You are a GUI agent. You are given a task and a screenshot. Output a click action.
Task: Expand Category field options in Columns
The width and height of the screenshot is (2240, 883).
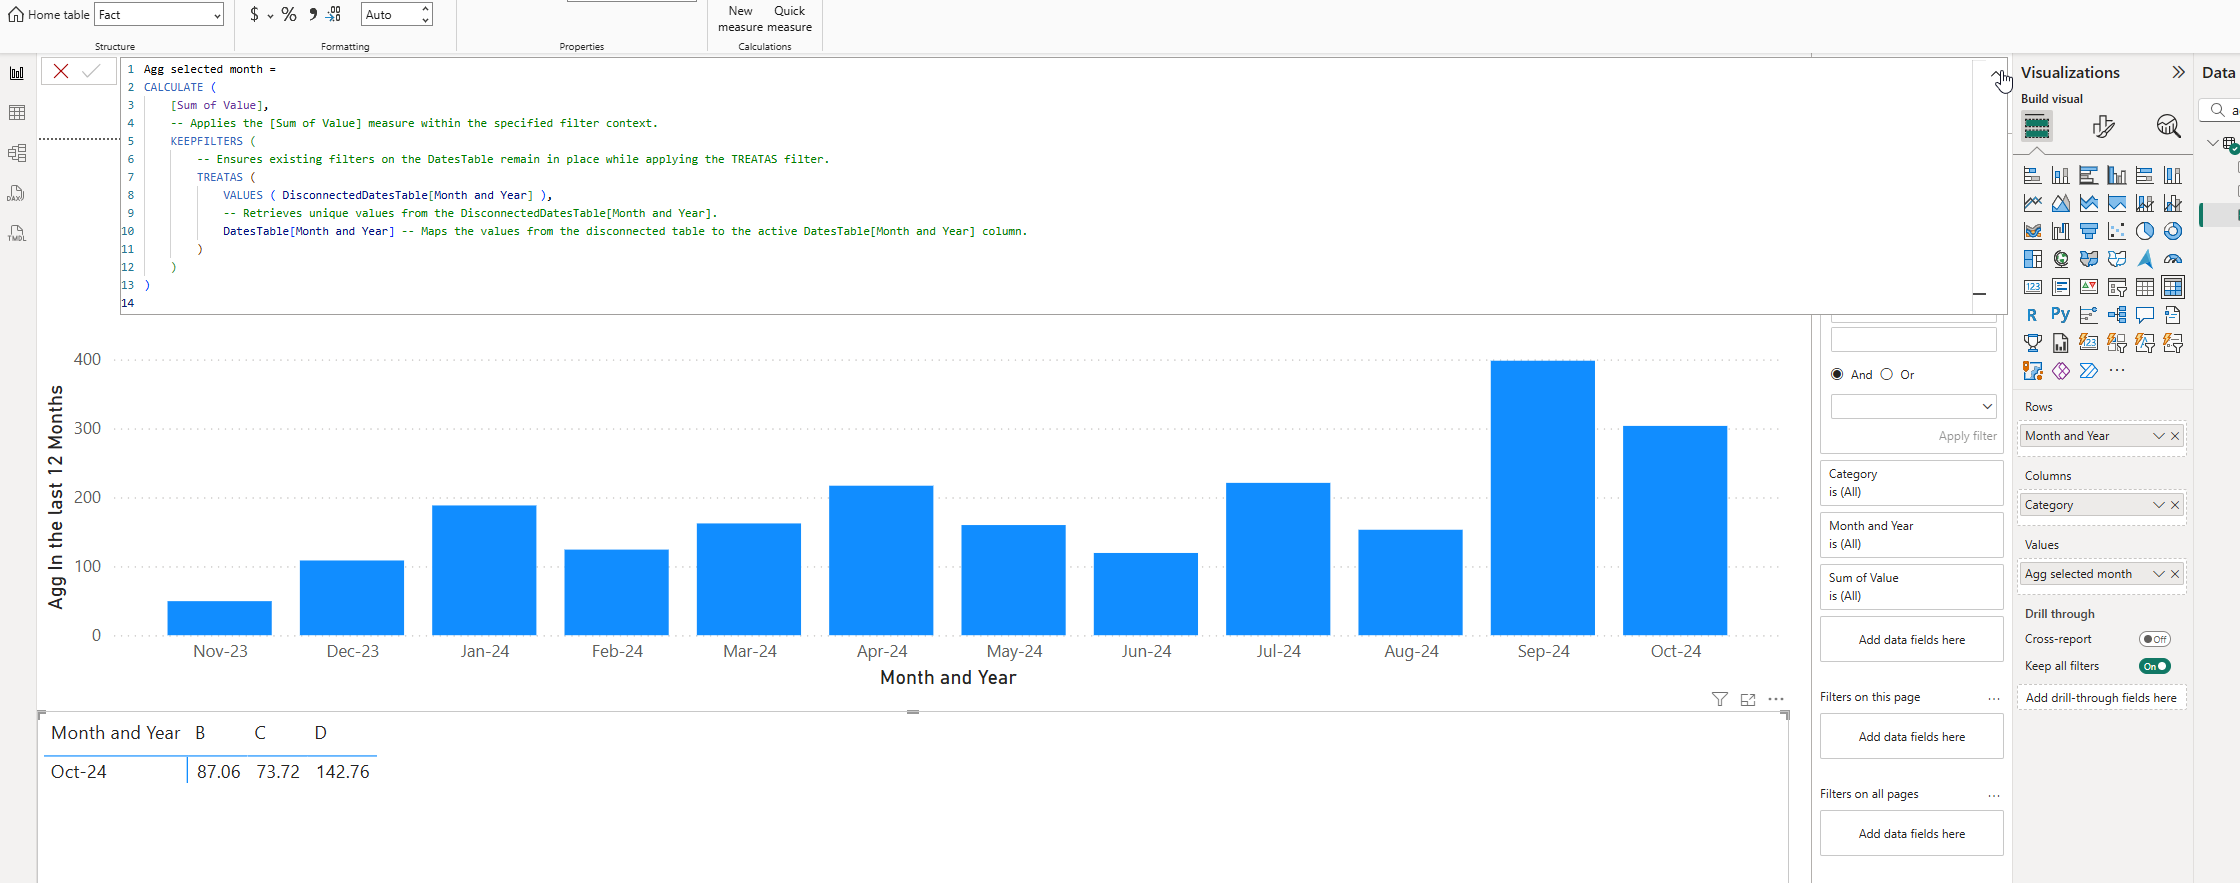(x=2158, y=505)
